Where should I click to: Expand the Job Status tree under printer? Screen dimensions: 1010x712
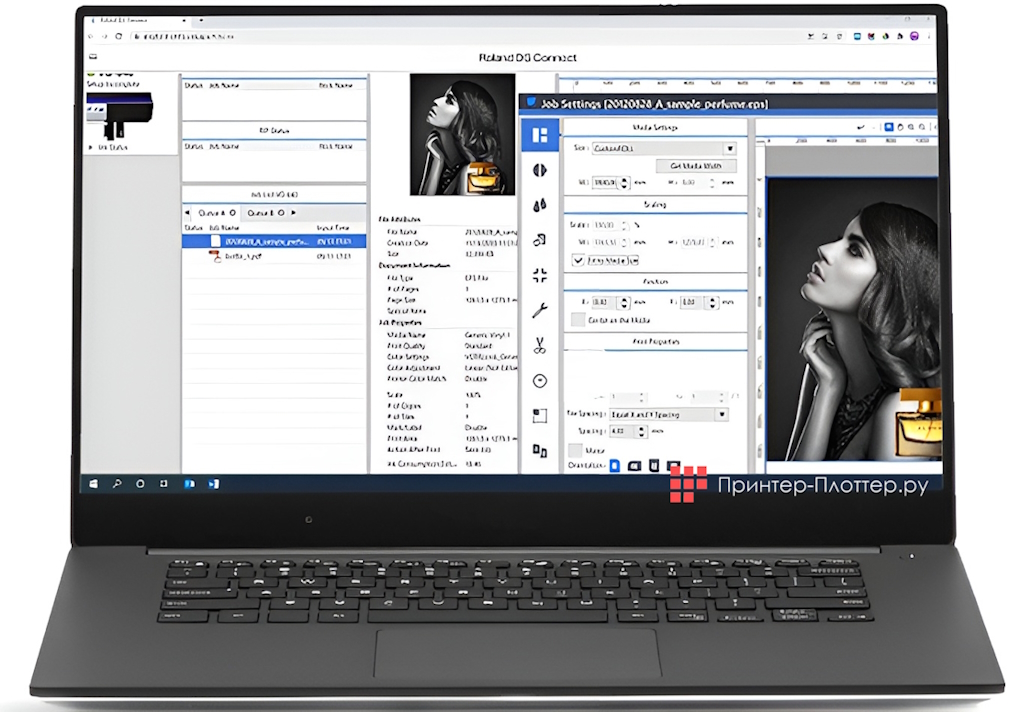(92, 148)
